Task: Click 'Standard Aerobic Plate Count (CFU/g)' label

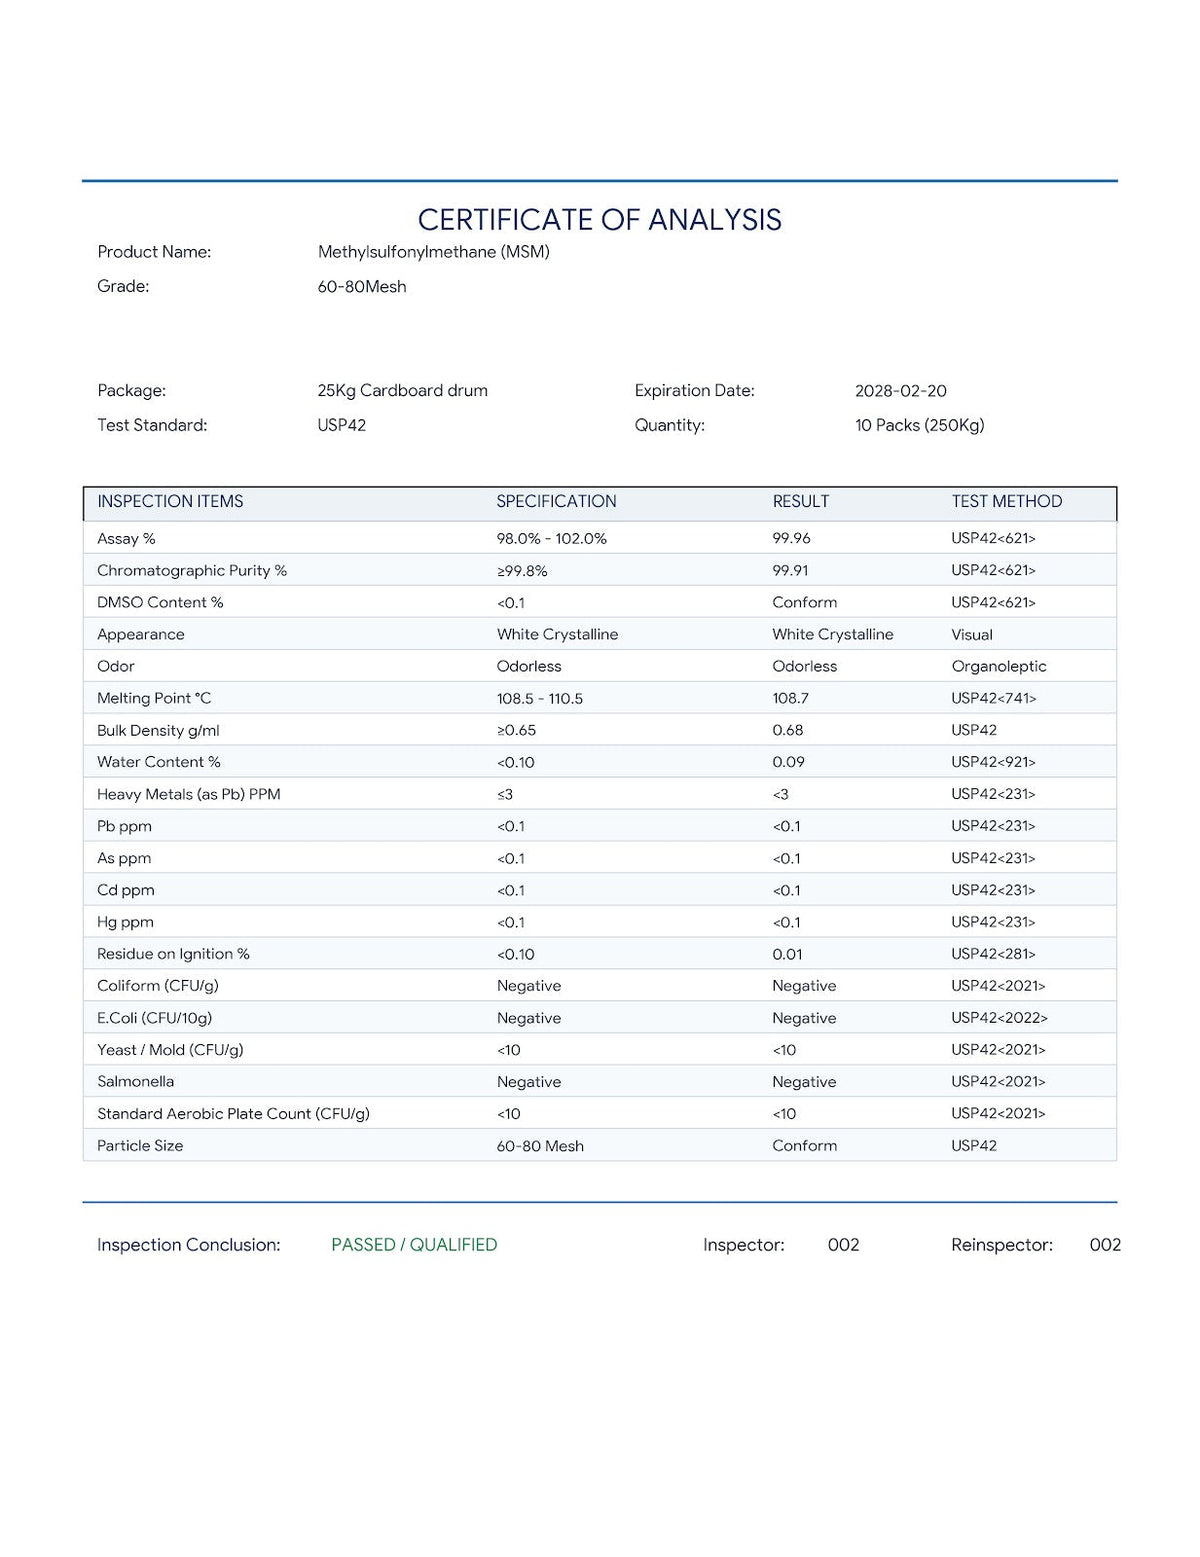Action: [x=233, y=1114]
